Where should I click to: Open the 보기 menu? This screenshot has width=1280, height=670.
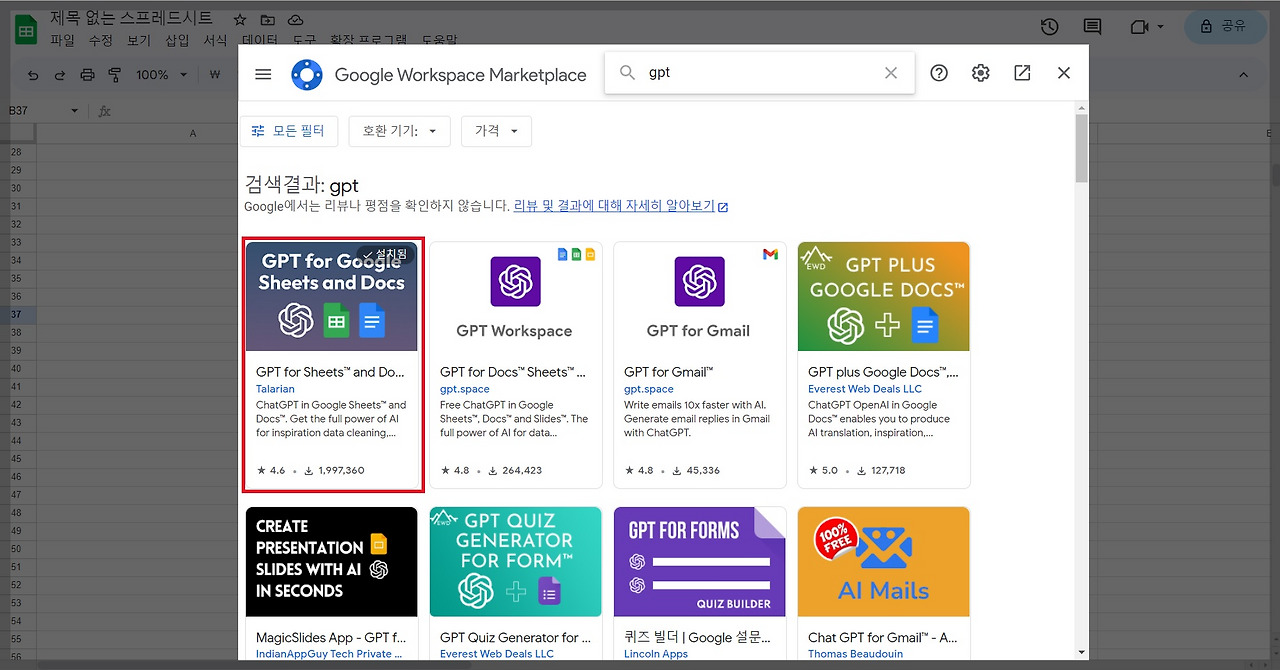click(x=138, y=40)
